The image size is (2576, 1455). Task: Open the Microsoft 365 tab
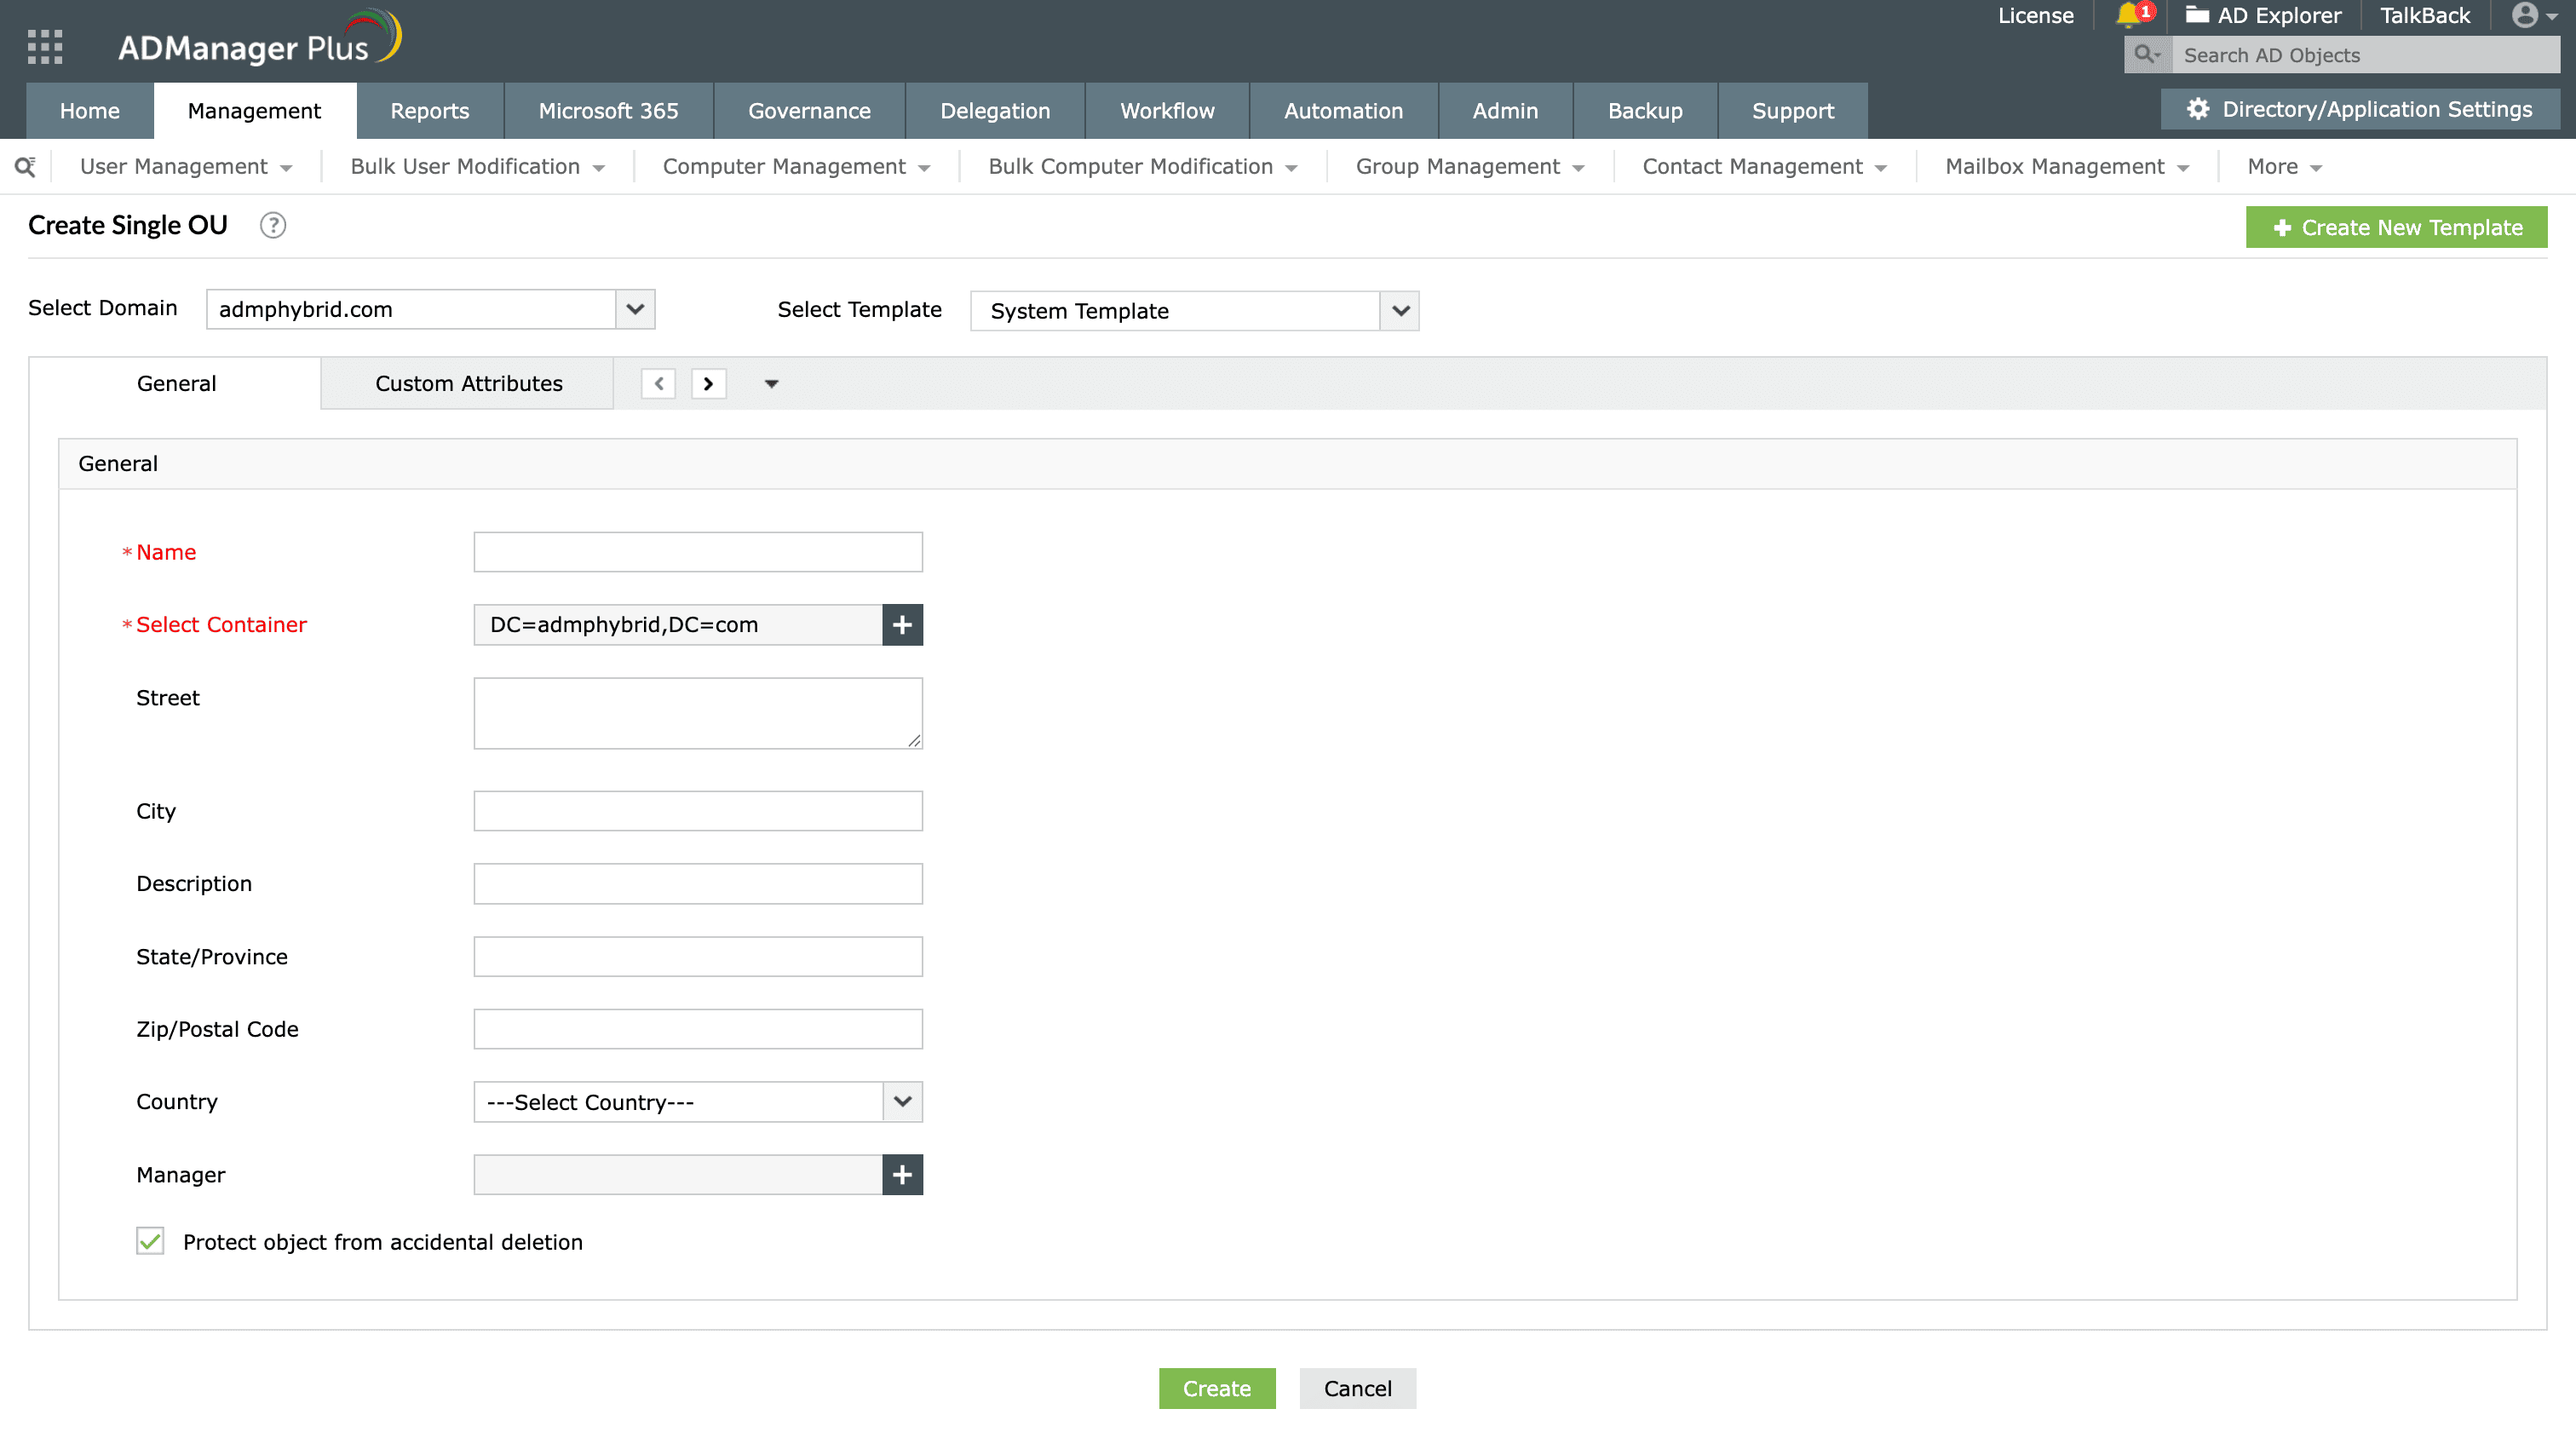pos(608,111)
